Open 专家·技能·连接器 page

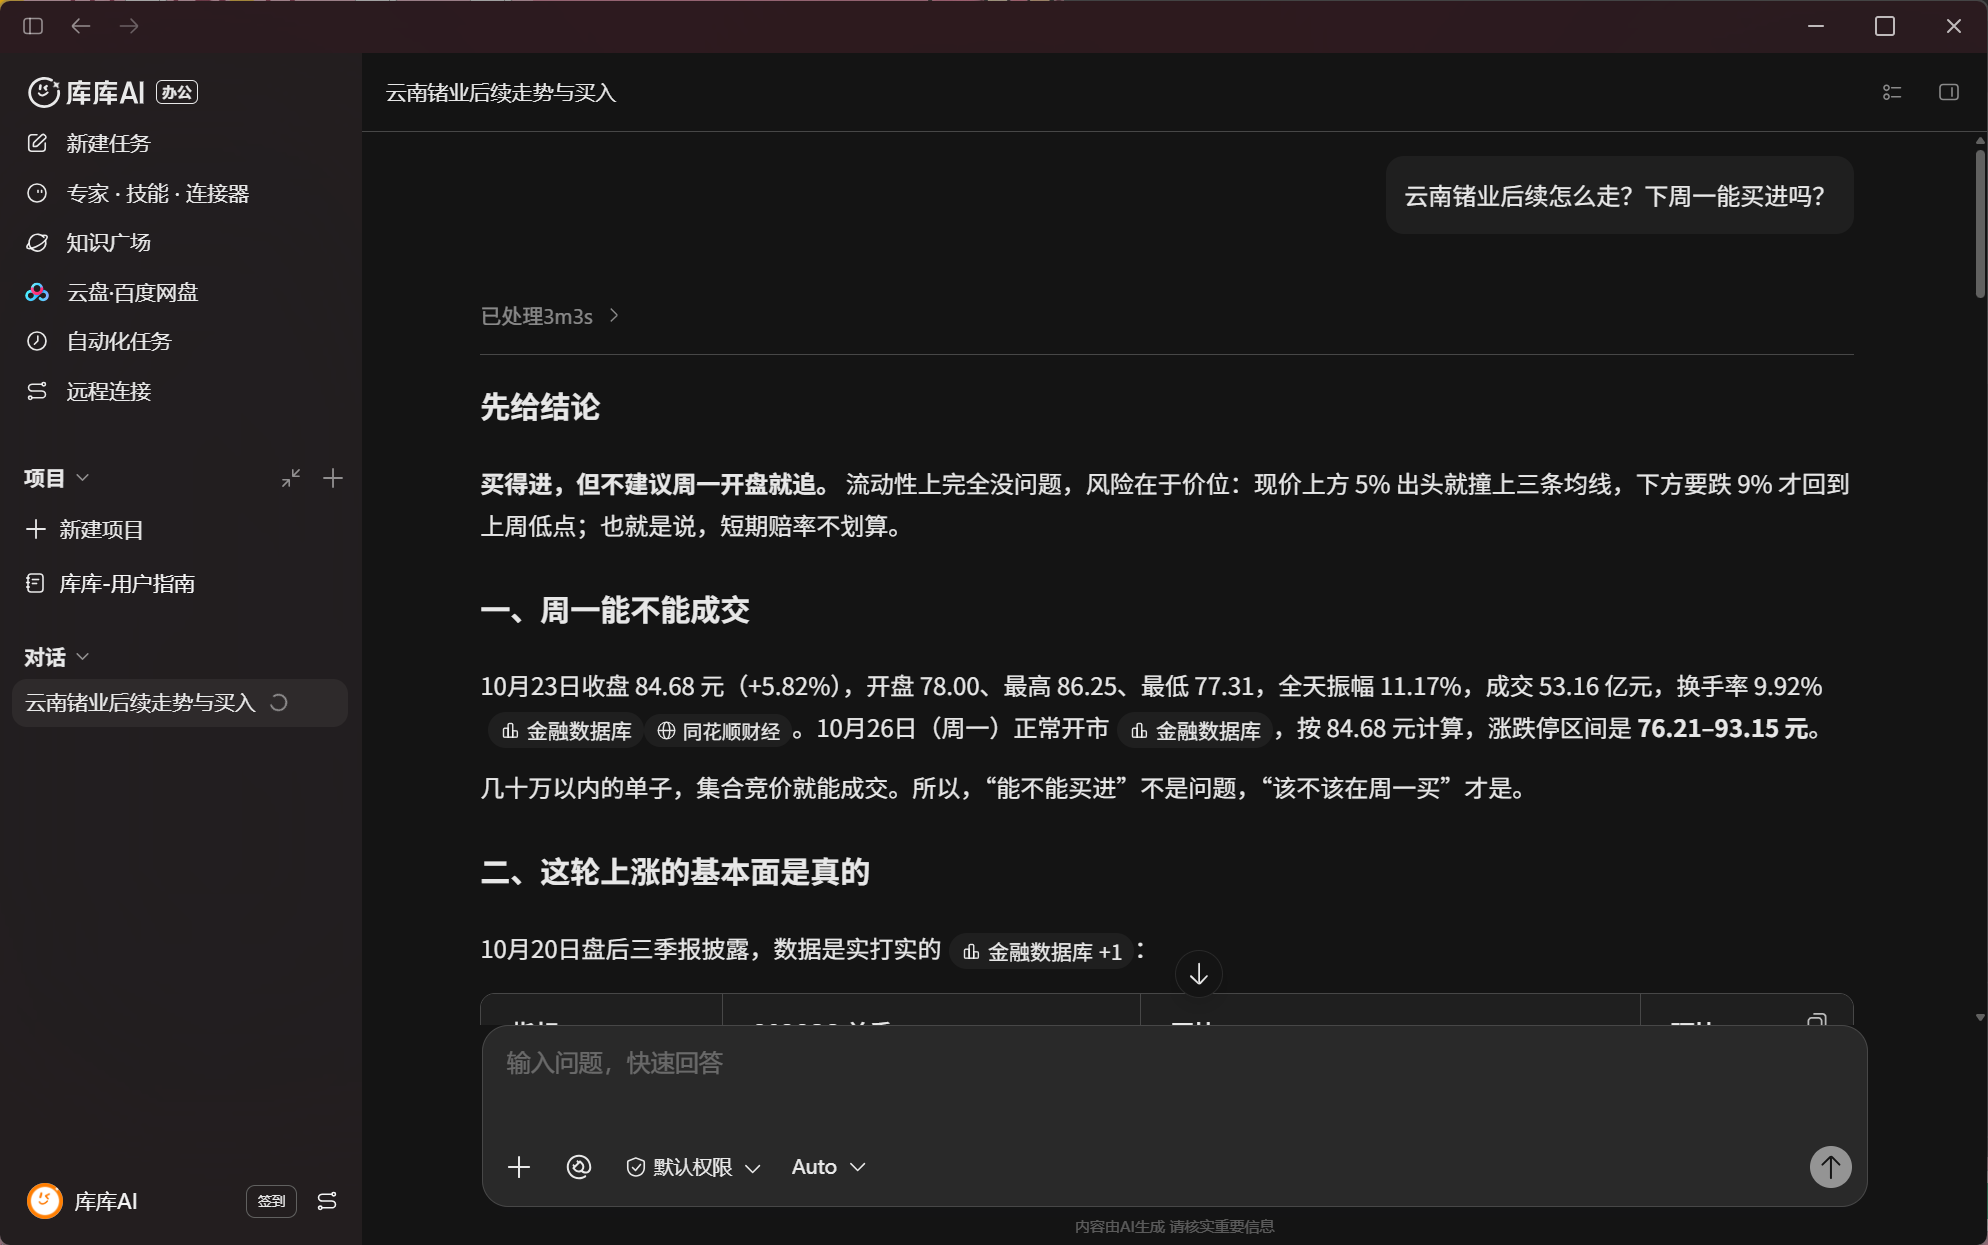138,193
